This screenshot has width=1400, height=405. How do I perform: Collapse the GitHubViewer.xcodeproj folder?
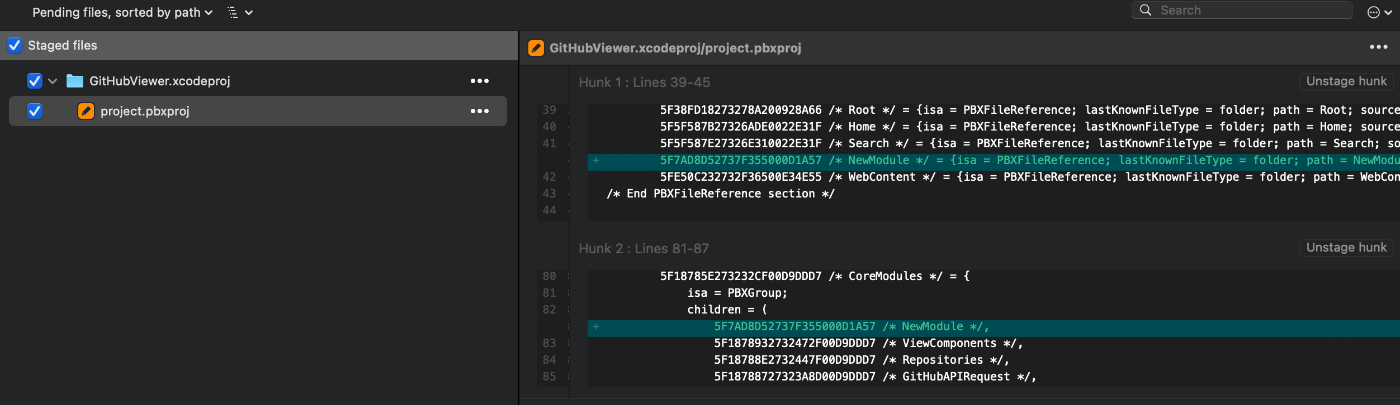coord(53,81)
